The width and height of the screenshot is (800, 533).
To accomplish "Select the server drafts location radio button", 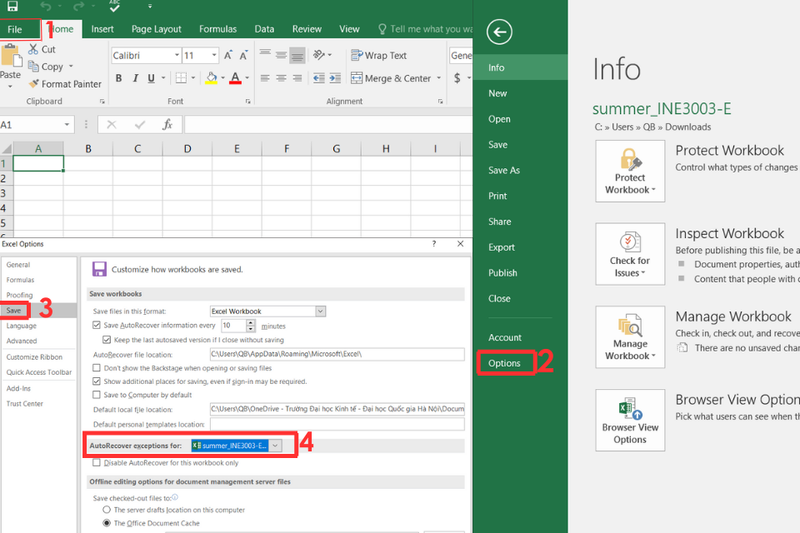I will (x=107, y=510).
